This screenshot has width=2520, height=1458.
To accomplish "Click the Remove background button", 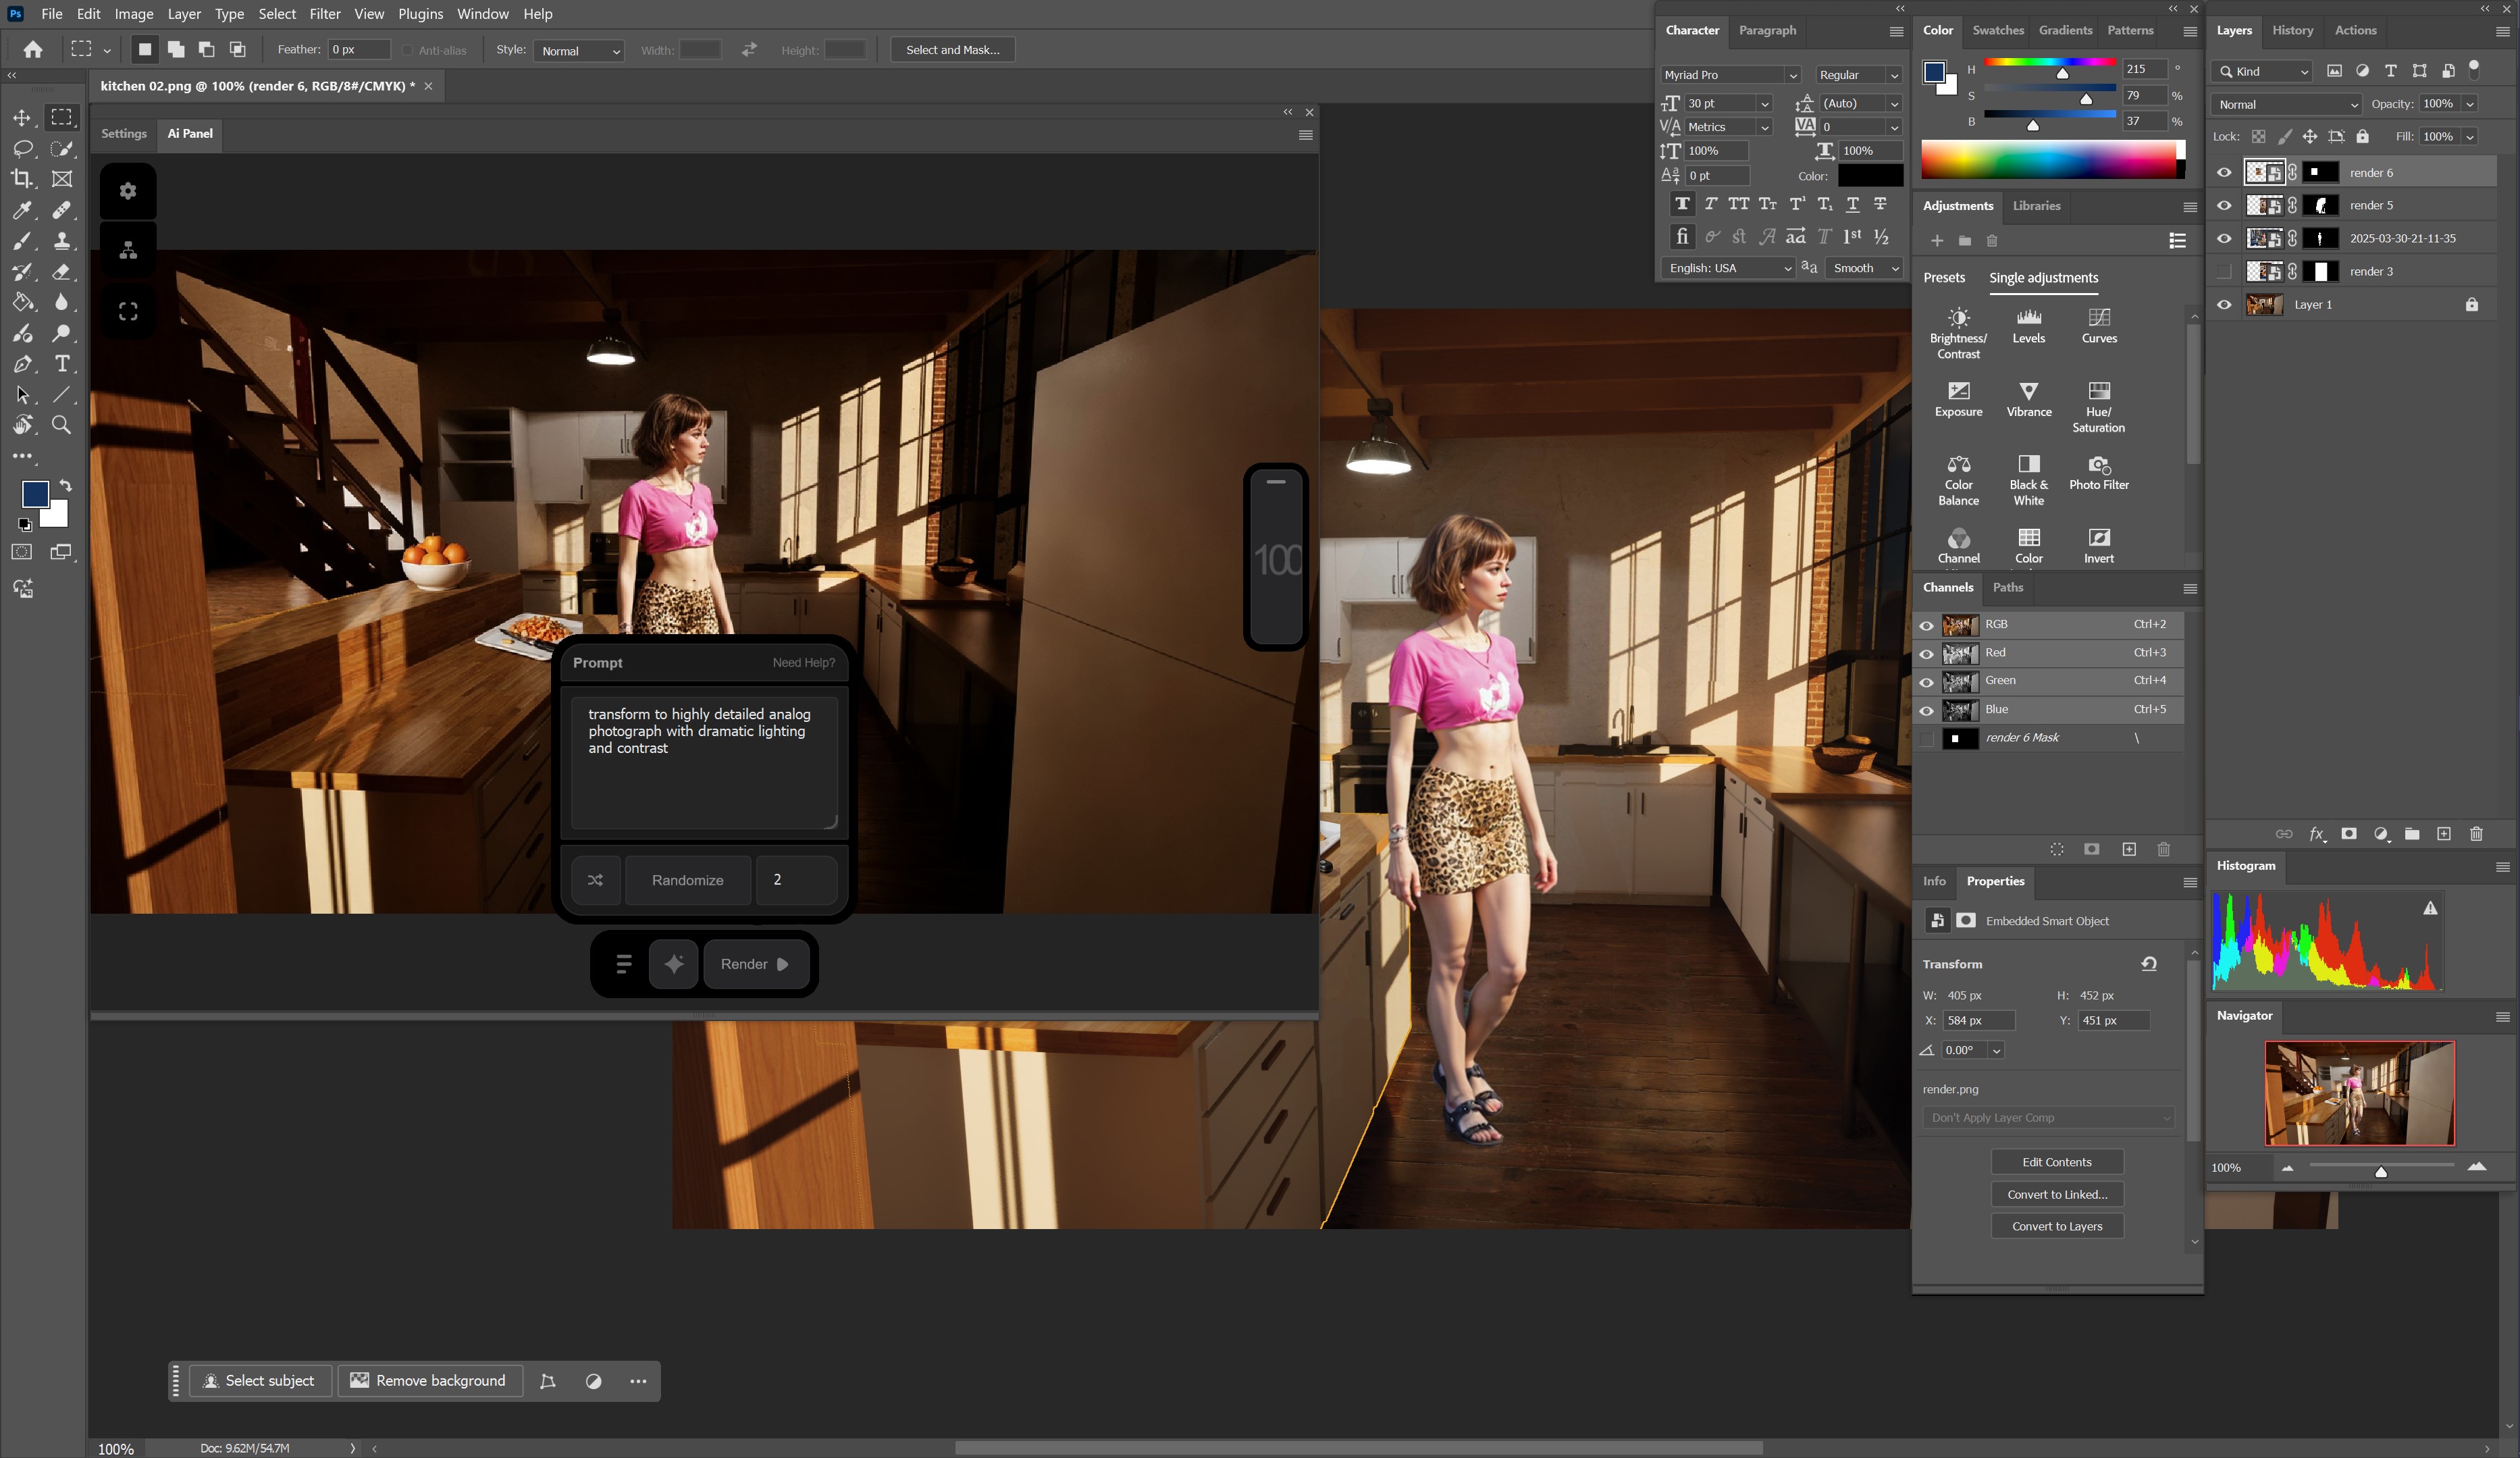I will [x=429, y=1380].
